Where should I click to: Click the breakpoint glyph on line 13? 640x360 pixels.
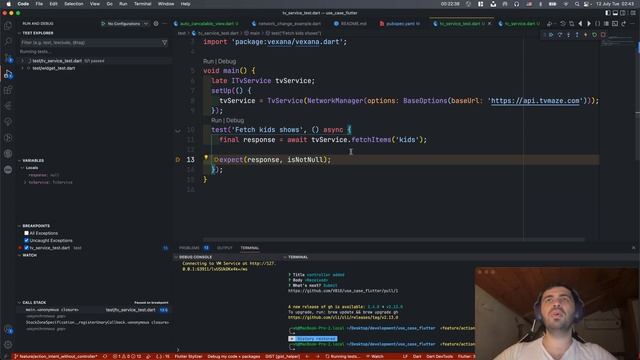coord(178,160)
